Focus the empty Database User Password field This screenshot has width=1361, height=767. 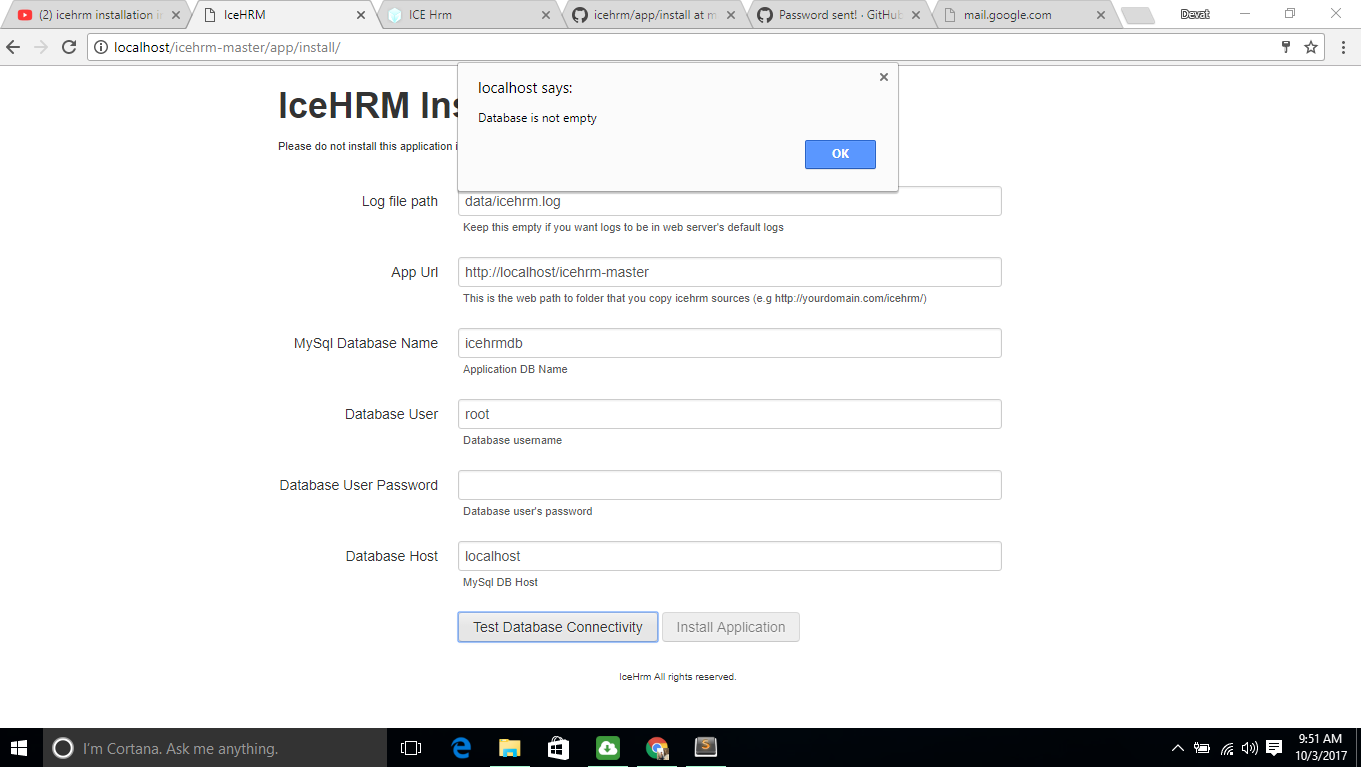pos(730,485)
